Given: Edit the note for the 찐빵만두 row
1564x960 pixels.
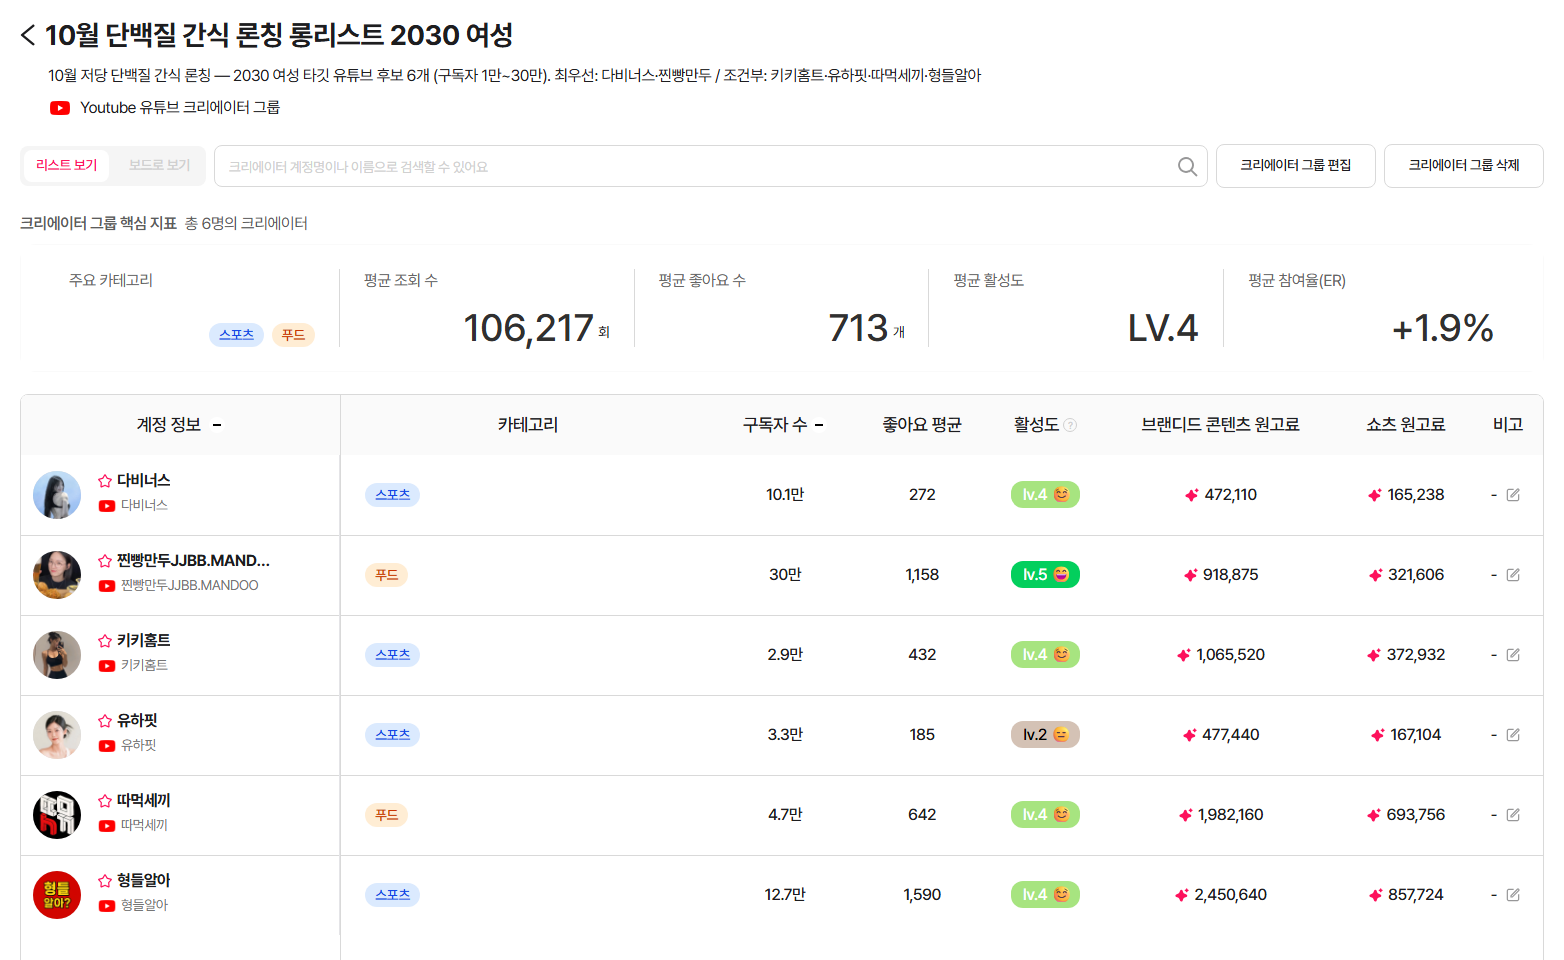Looking at the screenshot, I should click(x=1513, y=575).
